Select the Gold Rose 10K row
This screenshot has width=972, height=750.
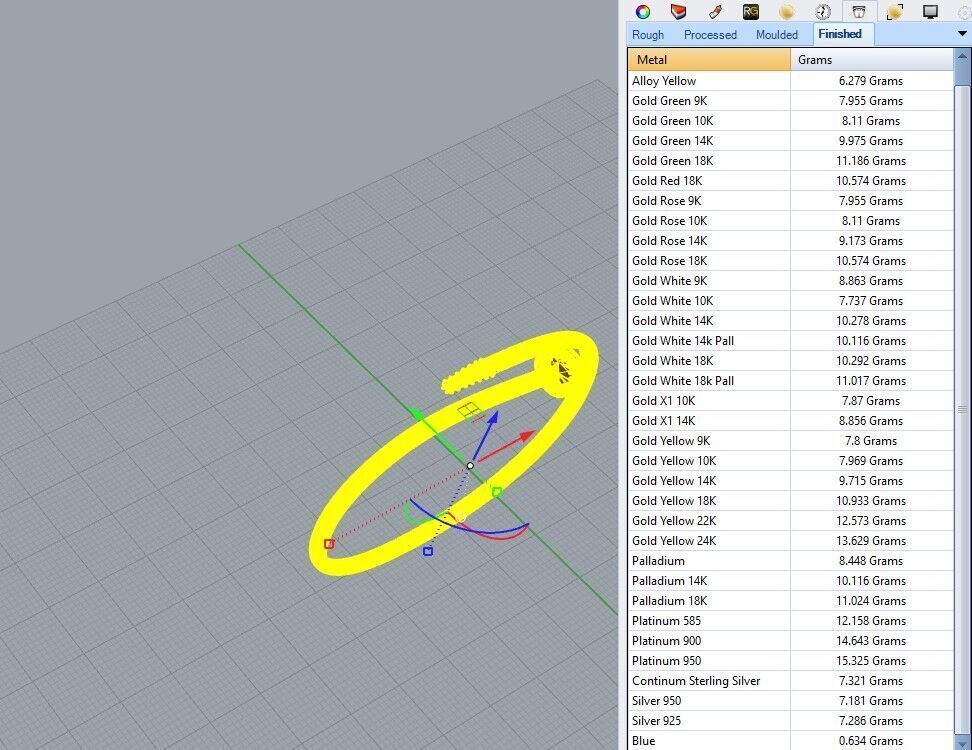[x=790, y=221]
